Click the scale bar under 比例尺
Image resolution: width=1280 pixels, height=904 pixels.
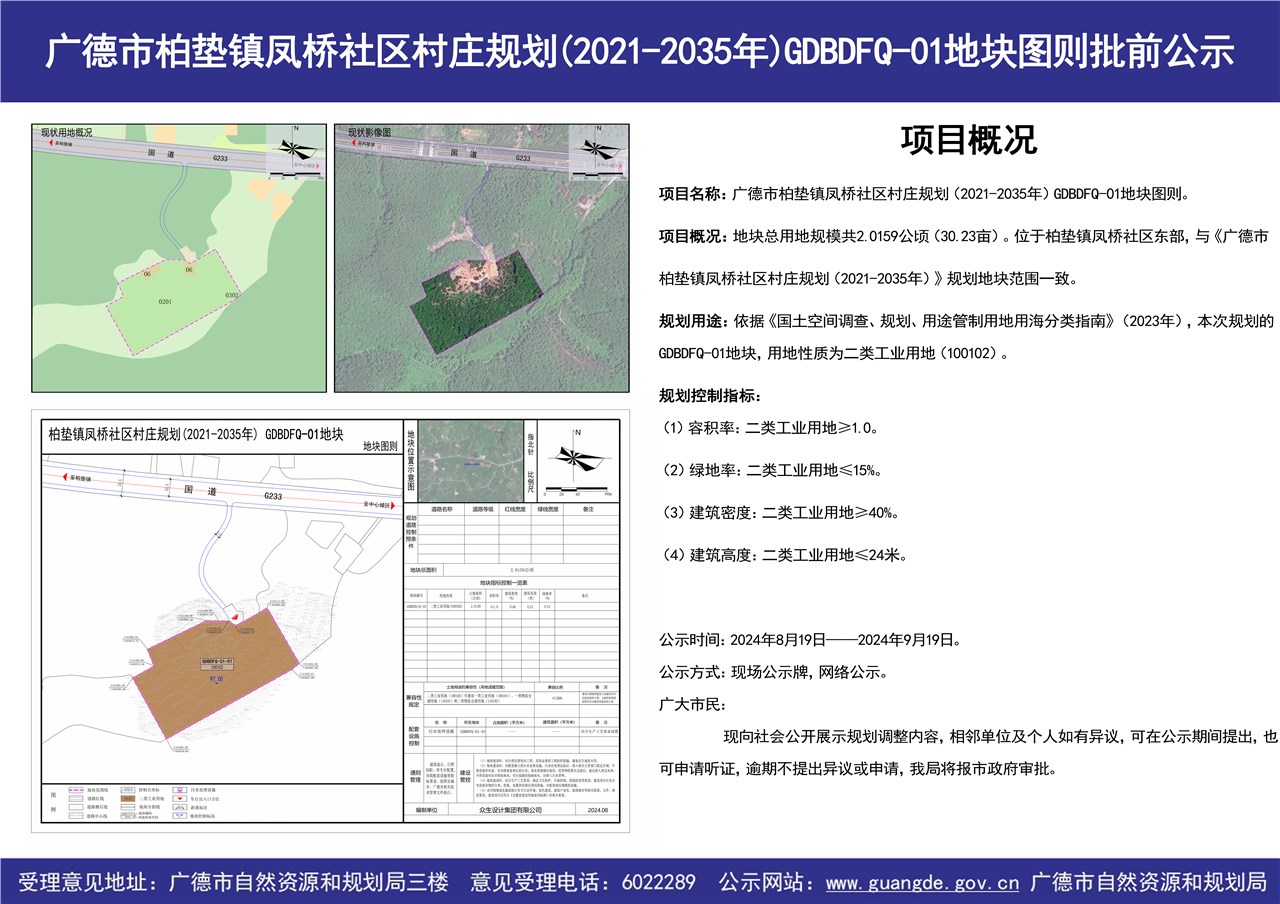(x=577, y=490)
